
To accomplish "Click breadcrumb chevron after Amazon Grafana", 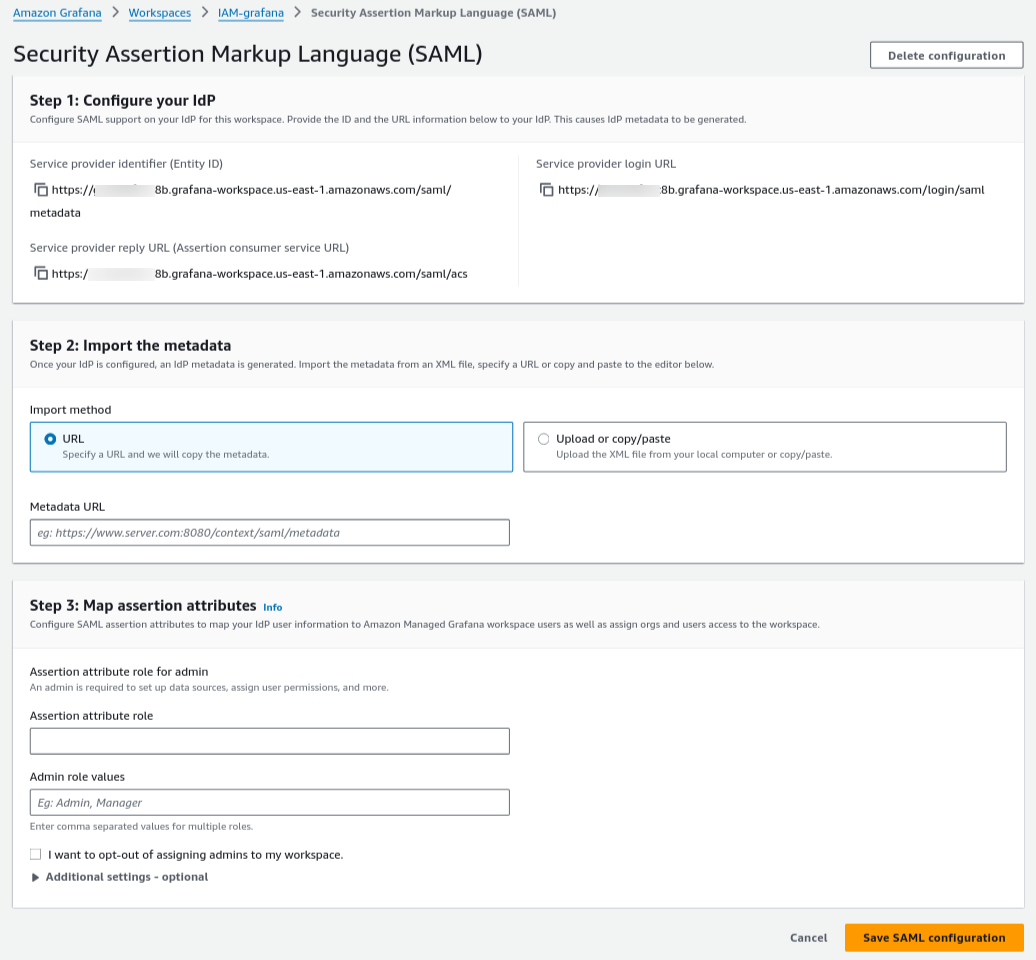I will 115,13.
